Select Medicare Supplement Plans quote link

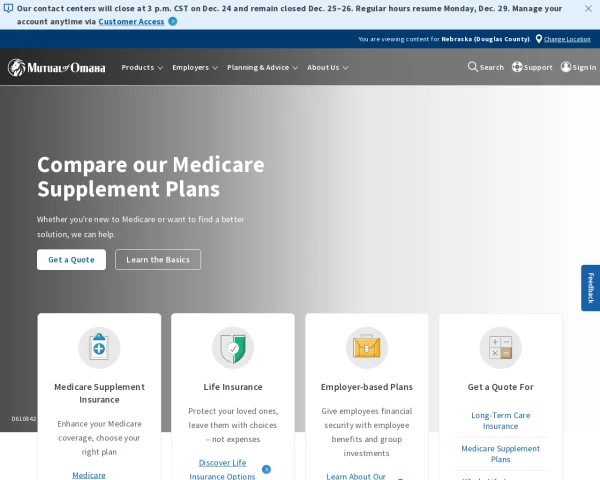point(501,454)
